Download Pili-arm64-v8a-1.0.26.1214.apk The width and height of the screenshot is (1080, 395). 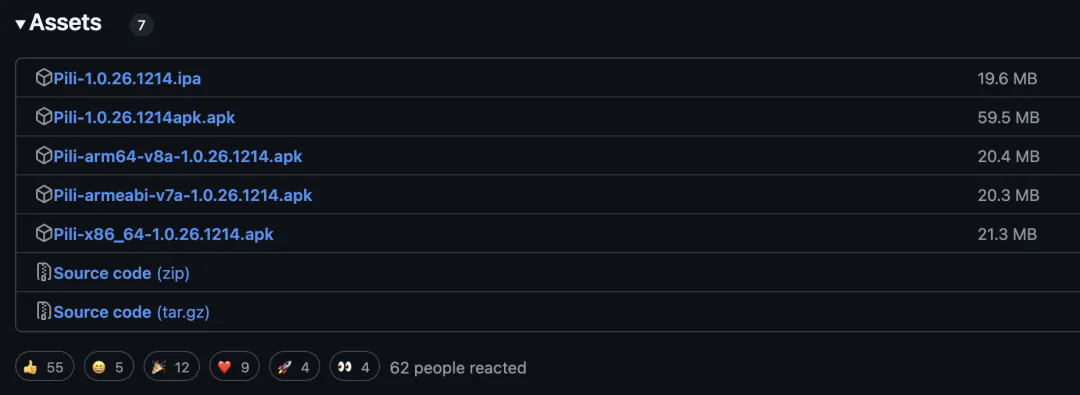click(x=178, y=156)
